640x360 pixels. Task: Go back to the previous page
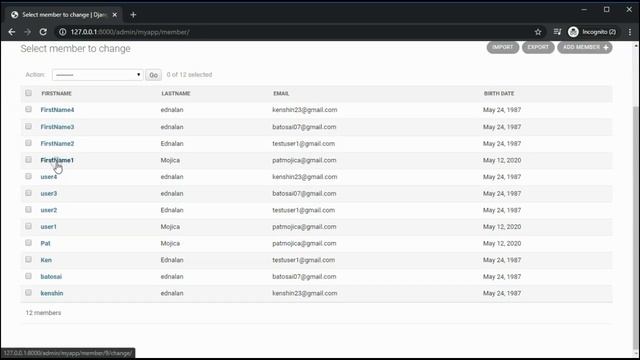click(11, 32)
